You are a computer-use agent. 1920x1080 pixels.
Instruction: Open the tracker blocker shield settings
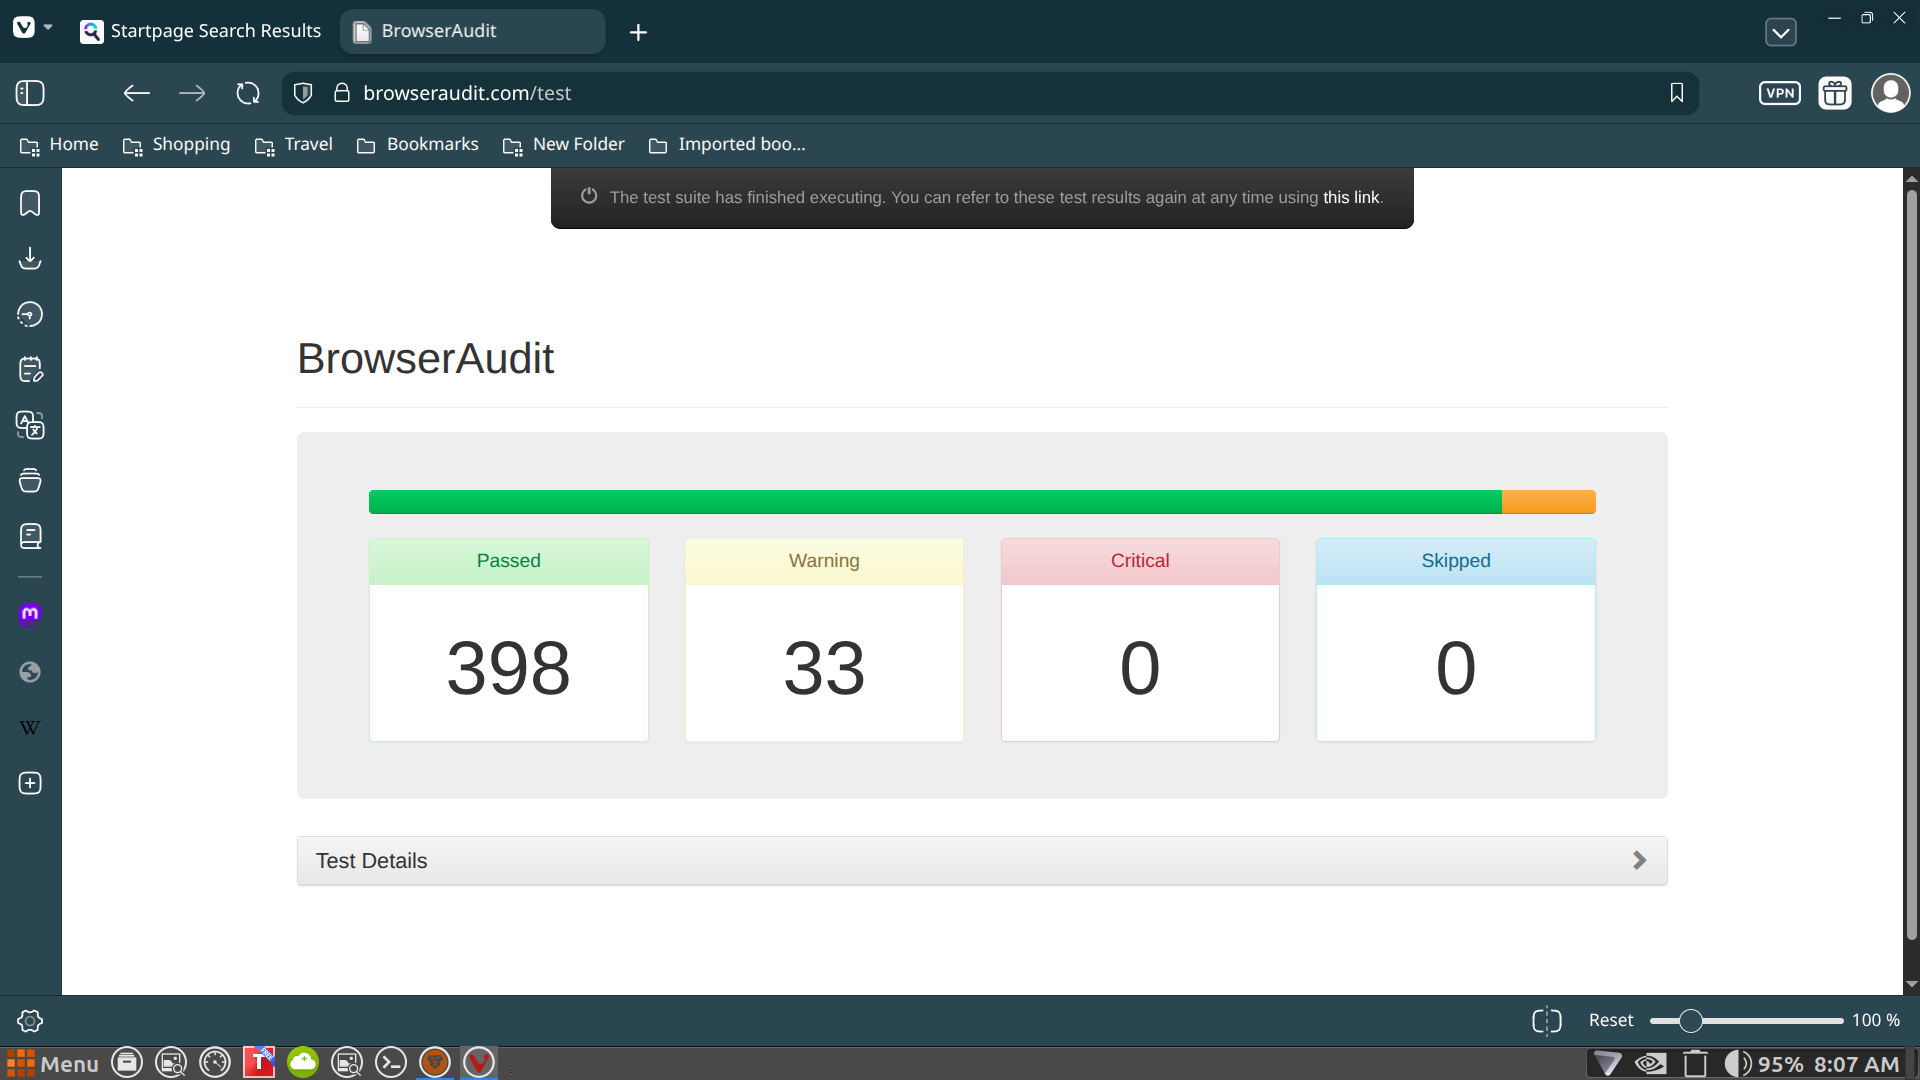coord(303,93)
